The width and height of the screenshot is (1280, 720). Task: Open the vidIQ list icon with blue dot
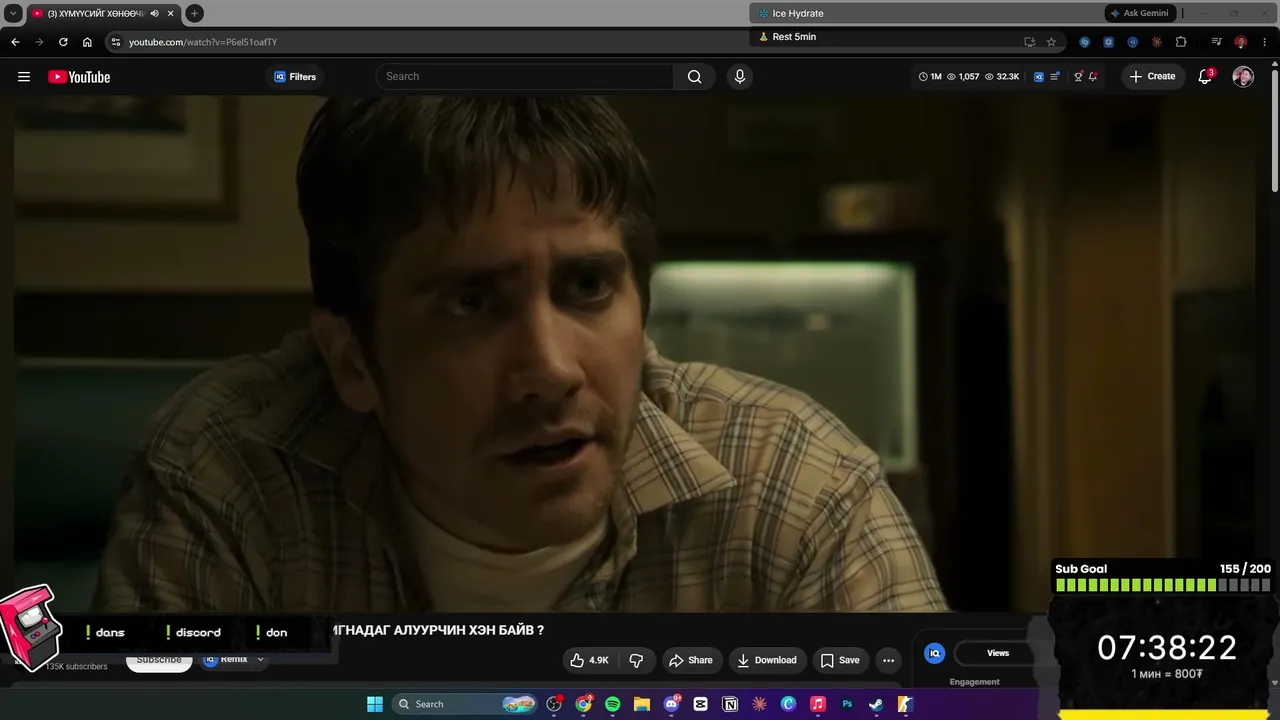click(x=1055, y=77)
